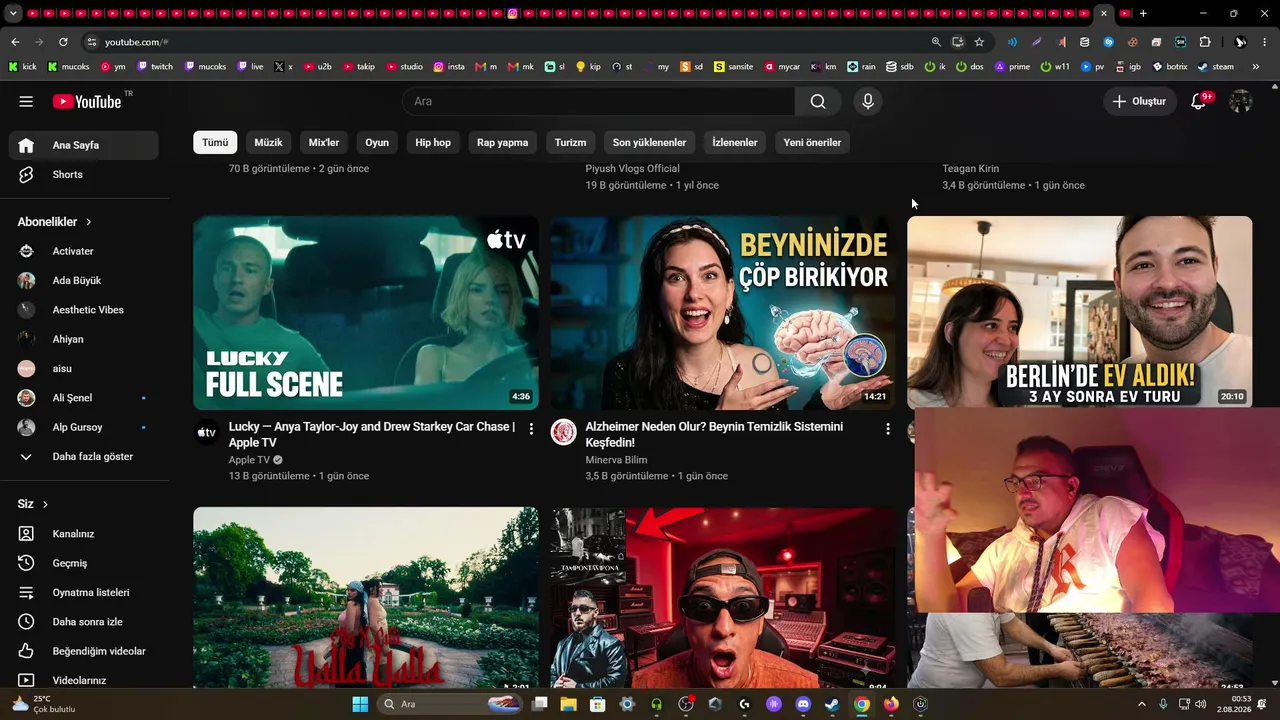Select the Rap yapma filter chip
The height and width of the screenshot is (720, 1280).
coord(502,142)
